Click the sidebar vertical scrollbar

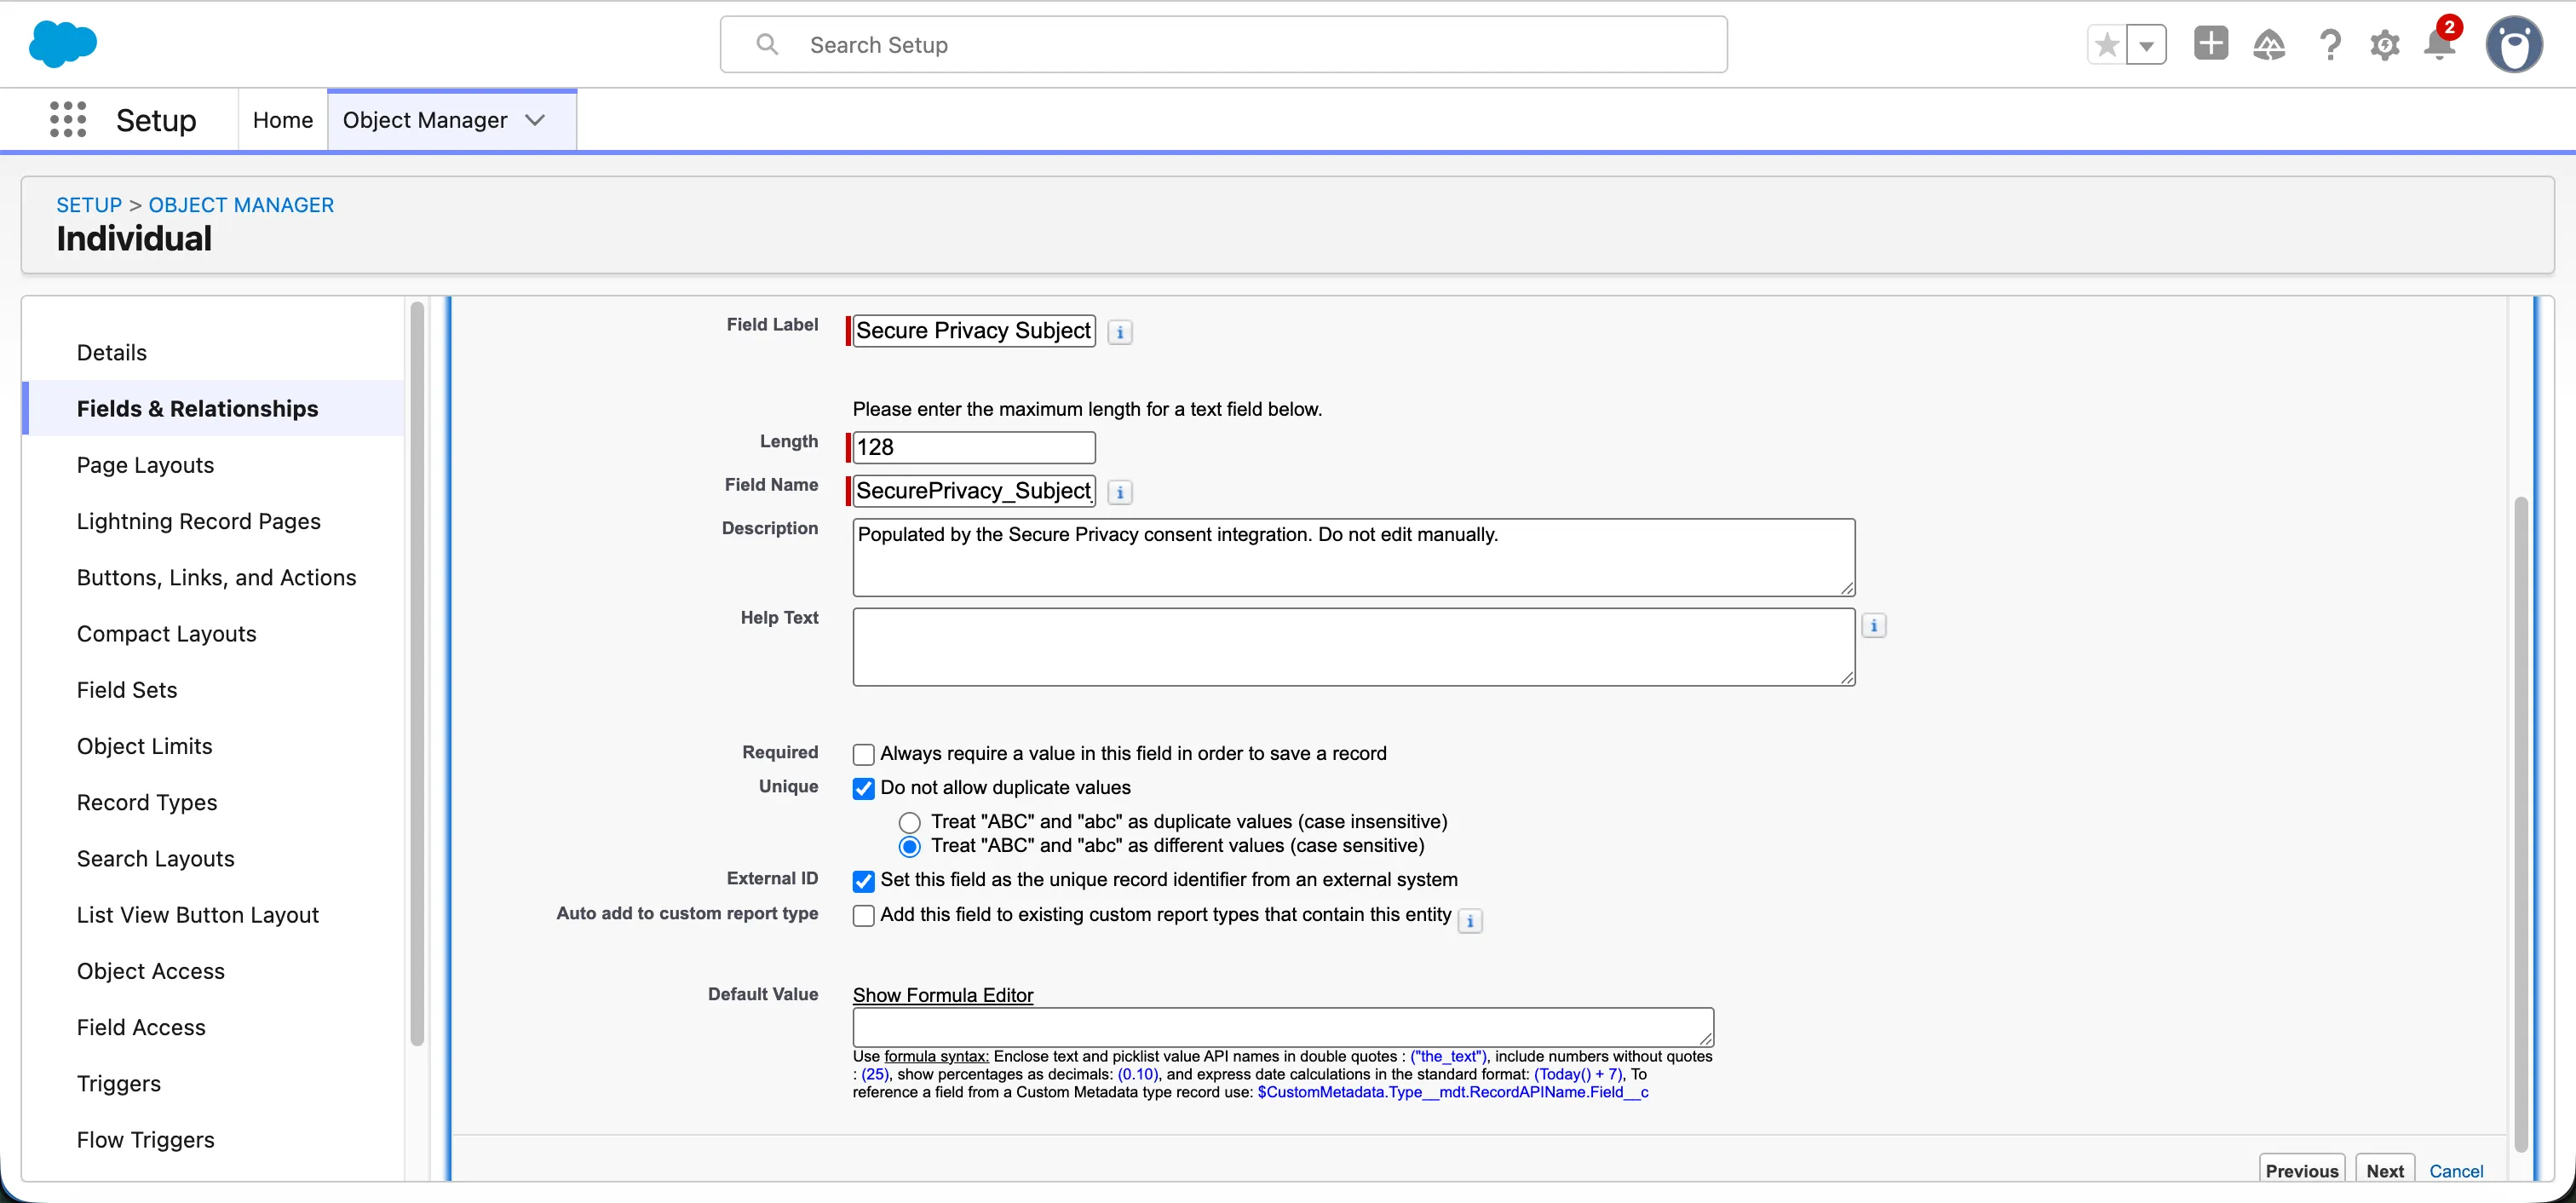coord(417,675)
